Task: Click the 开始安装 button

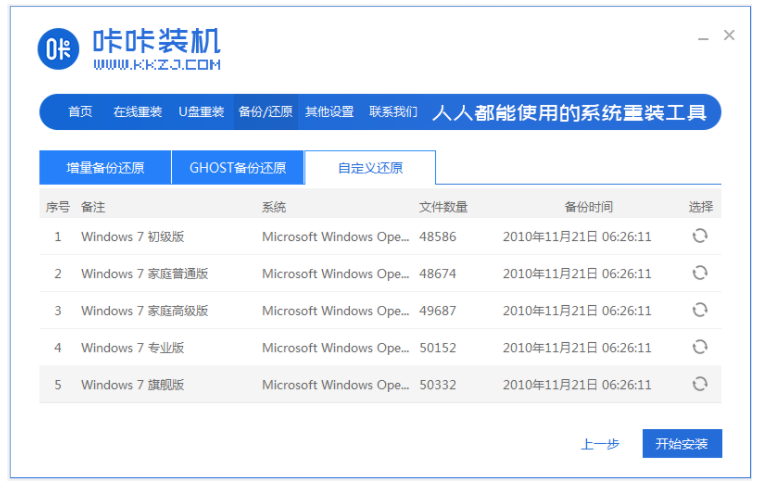Action: coord(681,443)
